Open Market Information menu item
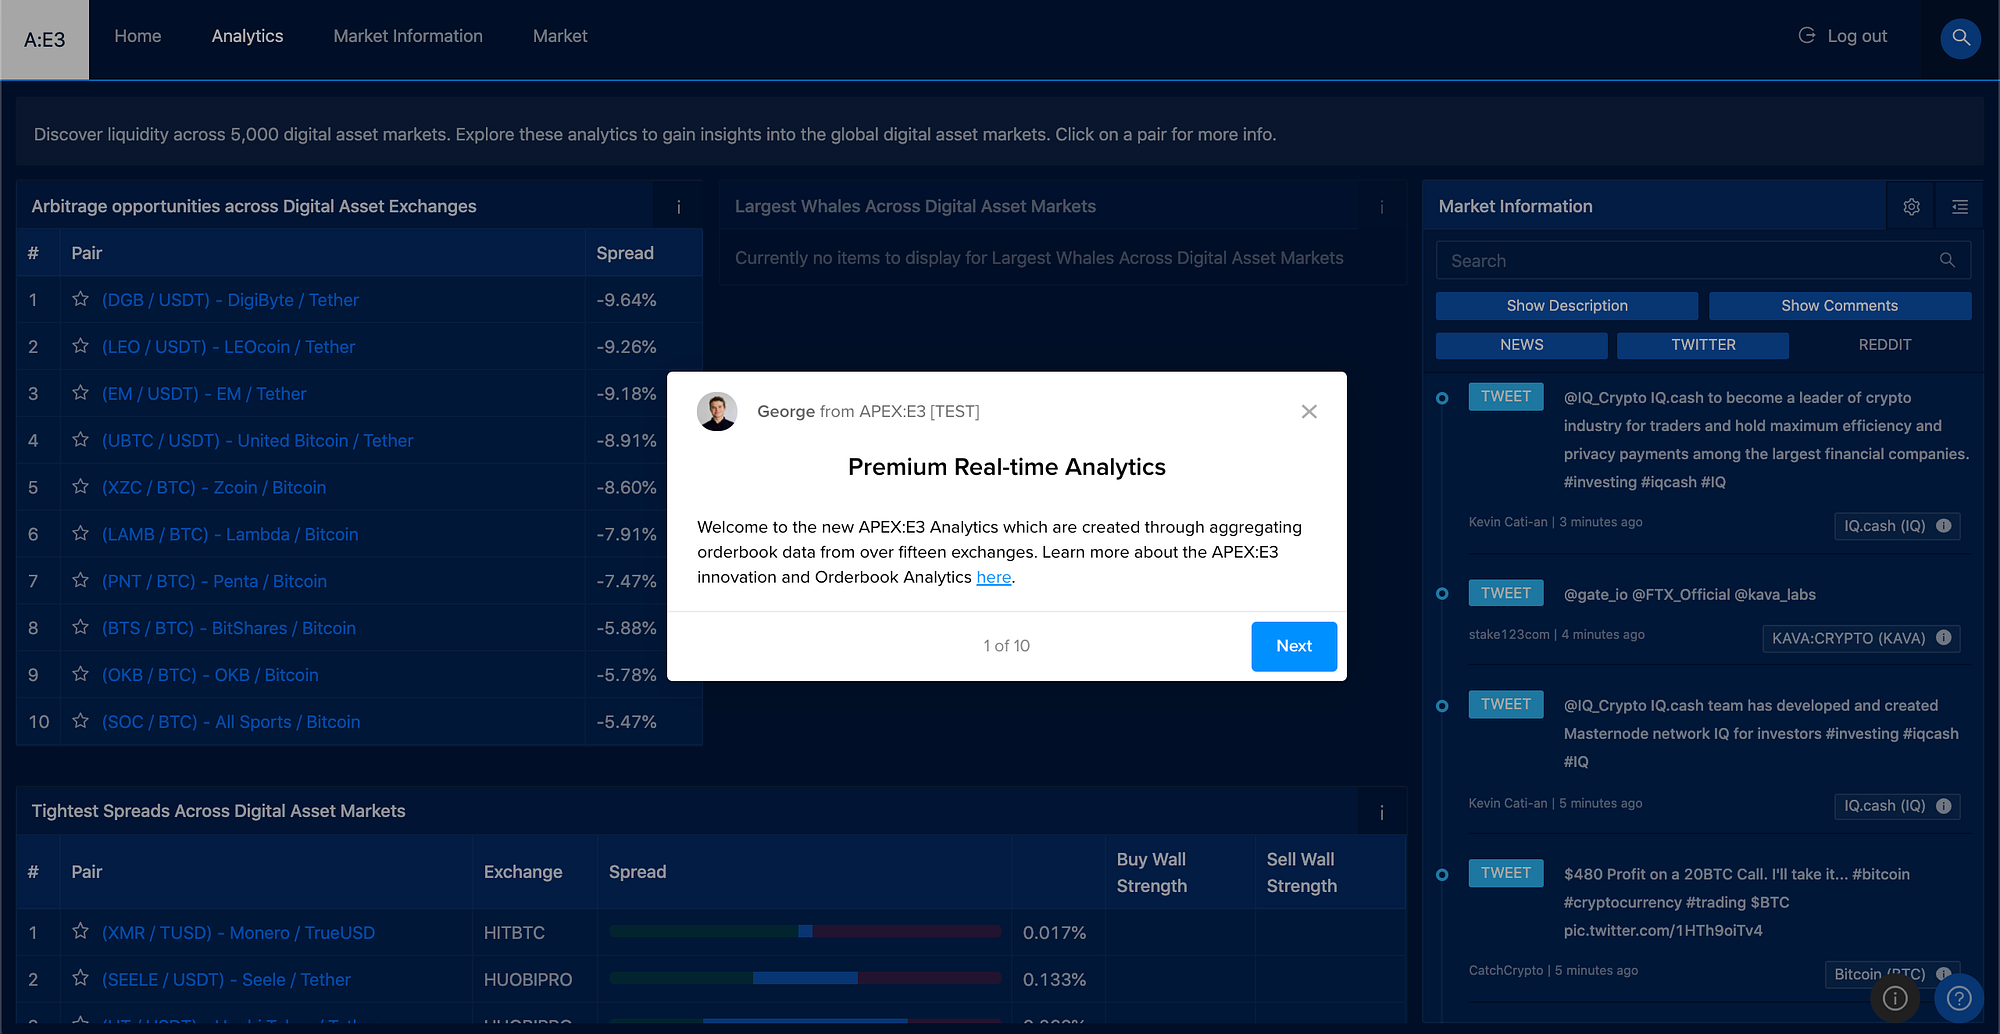 pos(408,36)
